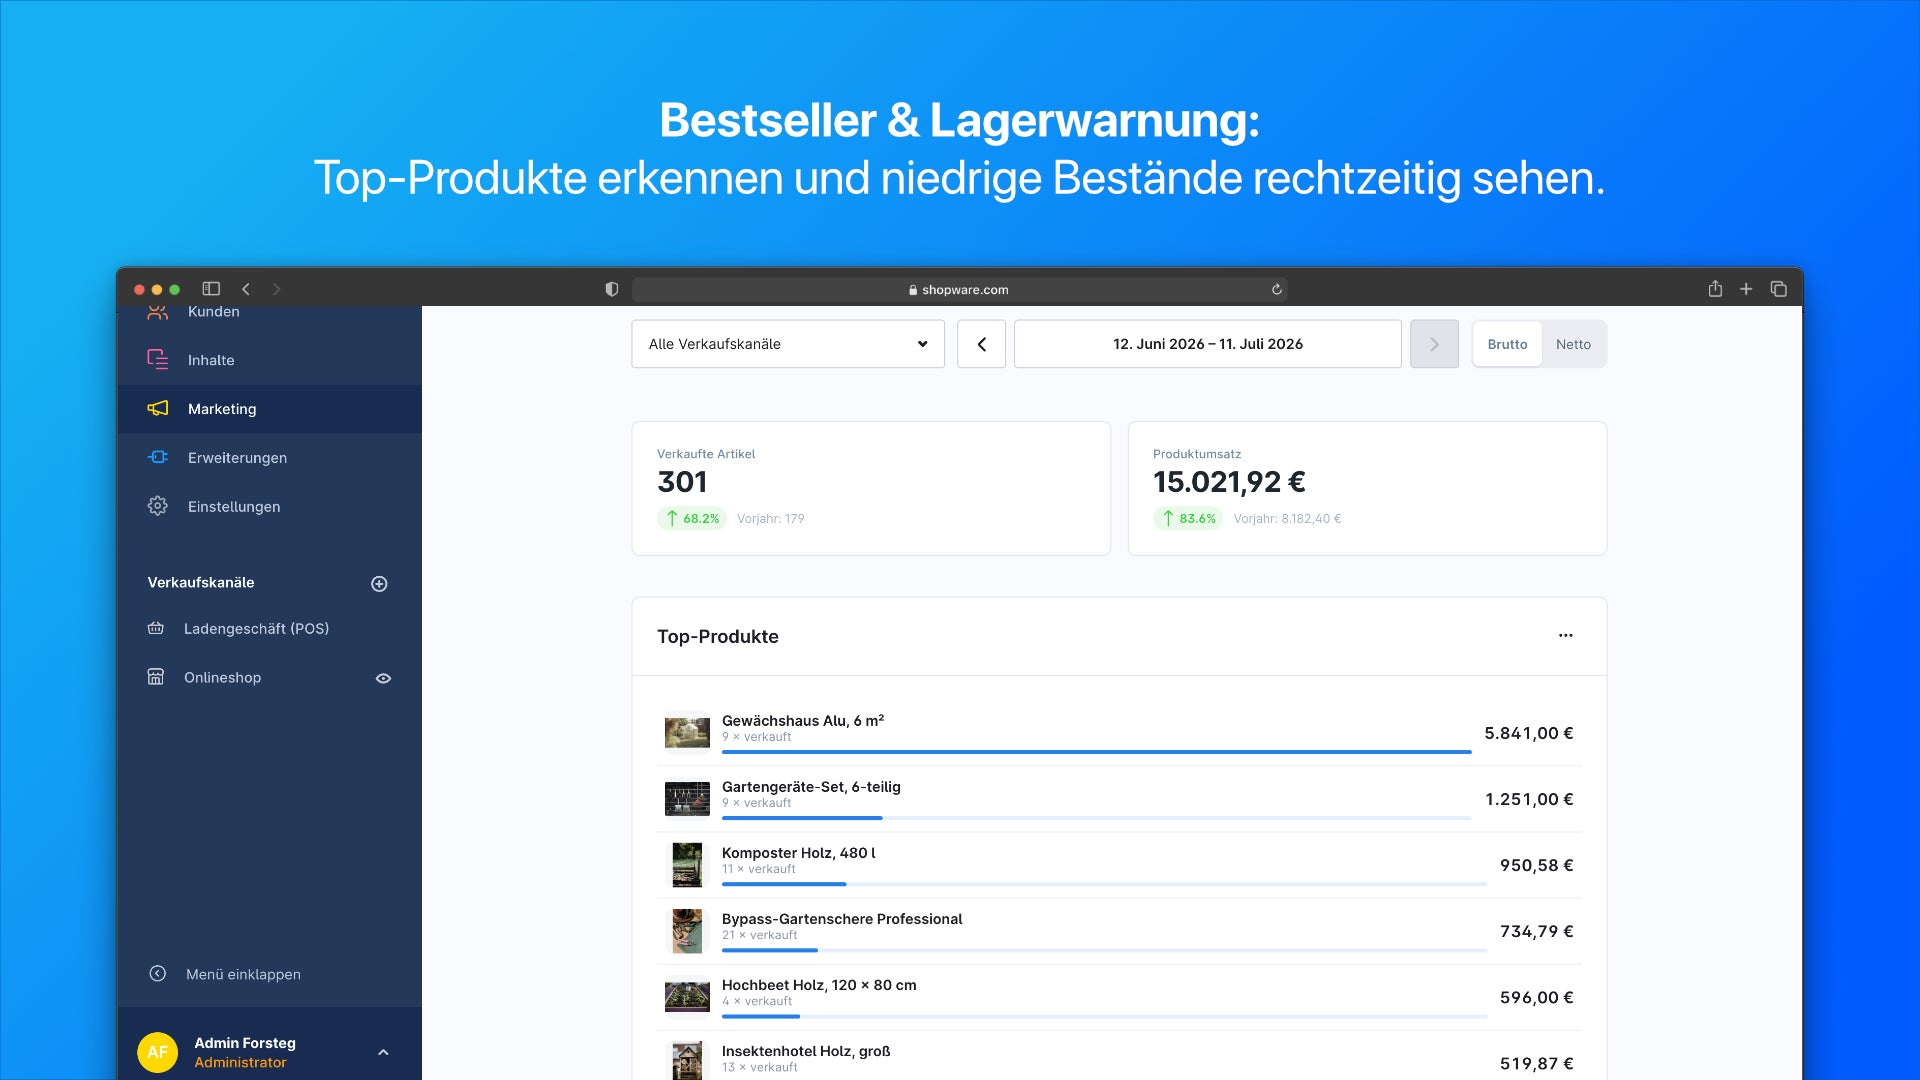Click the Inhalte layout icon
This screenshot has height=1080, width=1920.
pyautogui.click(x=157, y=360)
